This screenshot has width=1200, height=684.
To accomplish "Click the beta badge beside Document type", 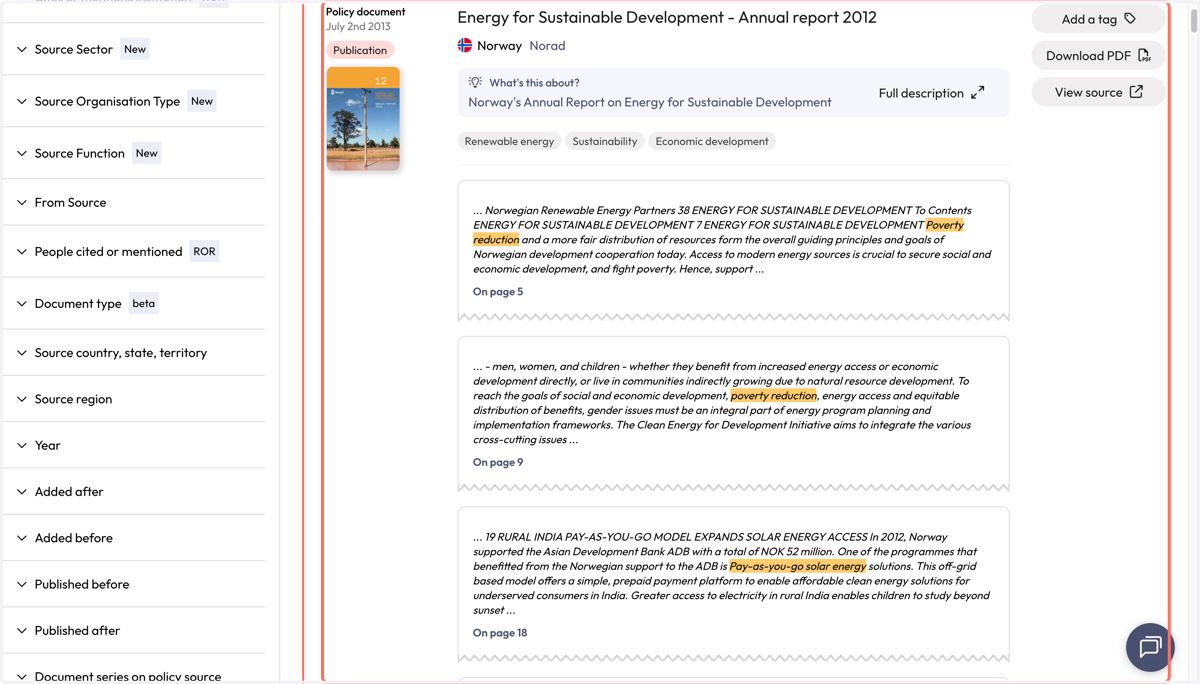I will [144, 303].
